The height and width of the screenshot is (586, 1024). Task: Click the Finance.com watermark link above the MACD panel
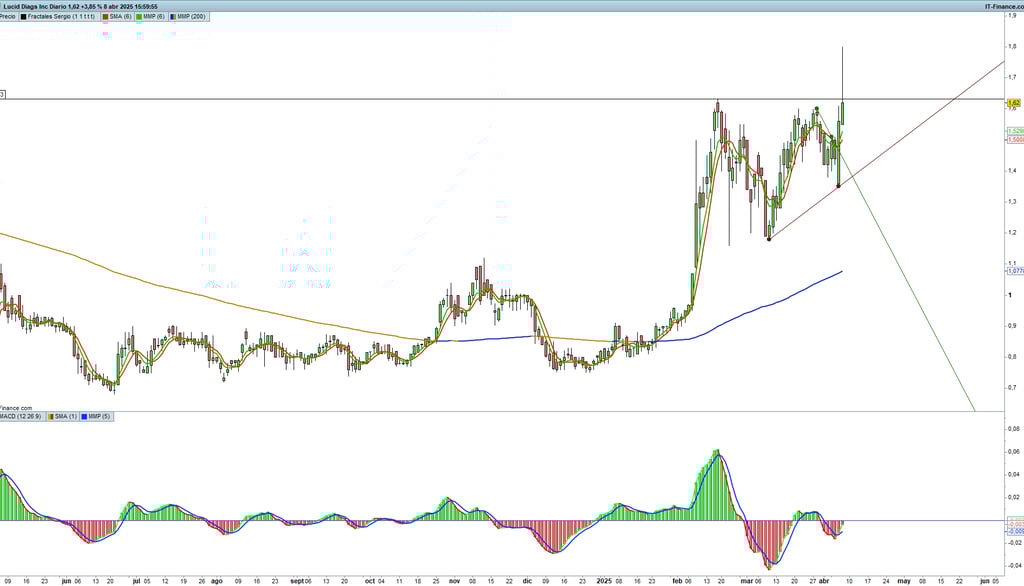coord(16,408)
